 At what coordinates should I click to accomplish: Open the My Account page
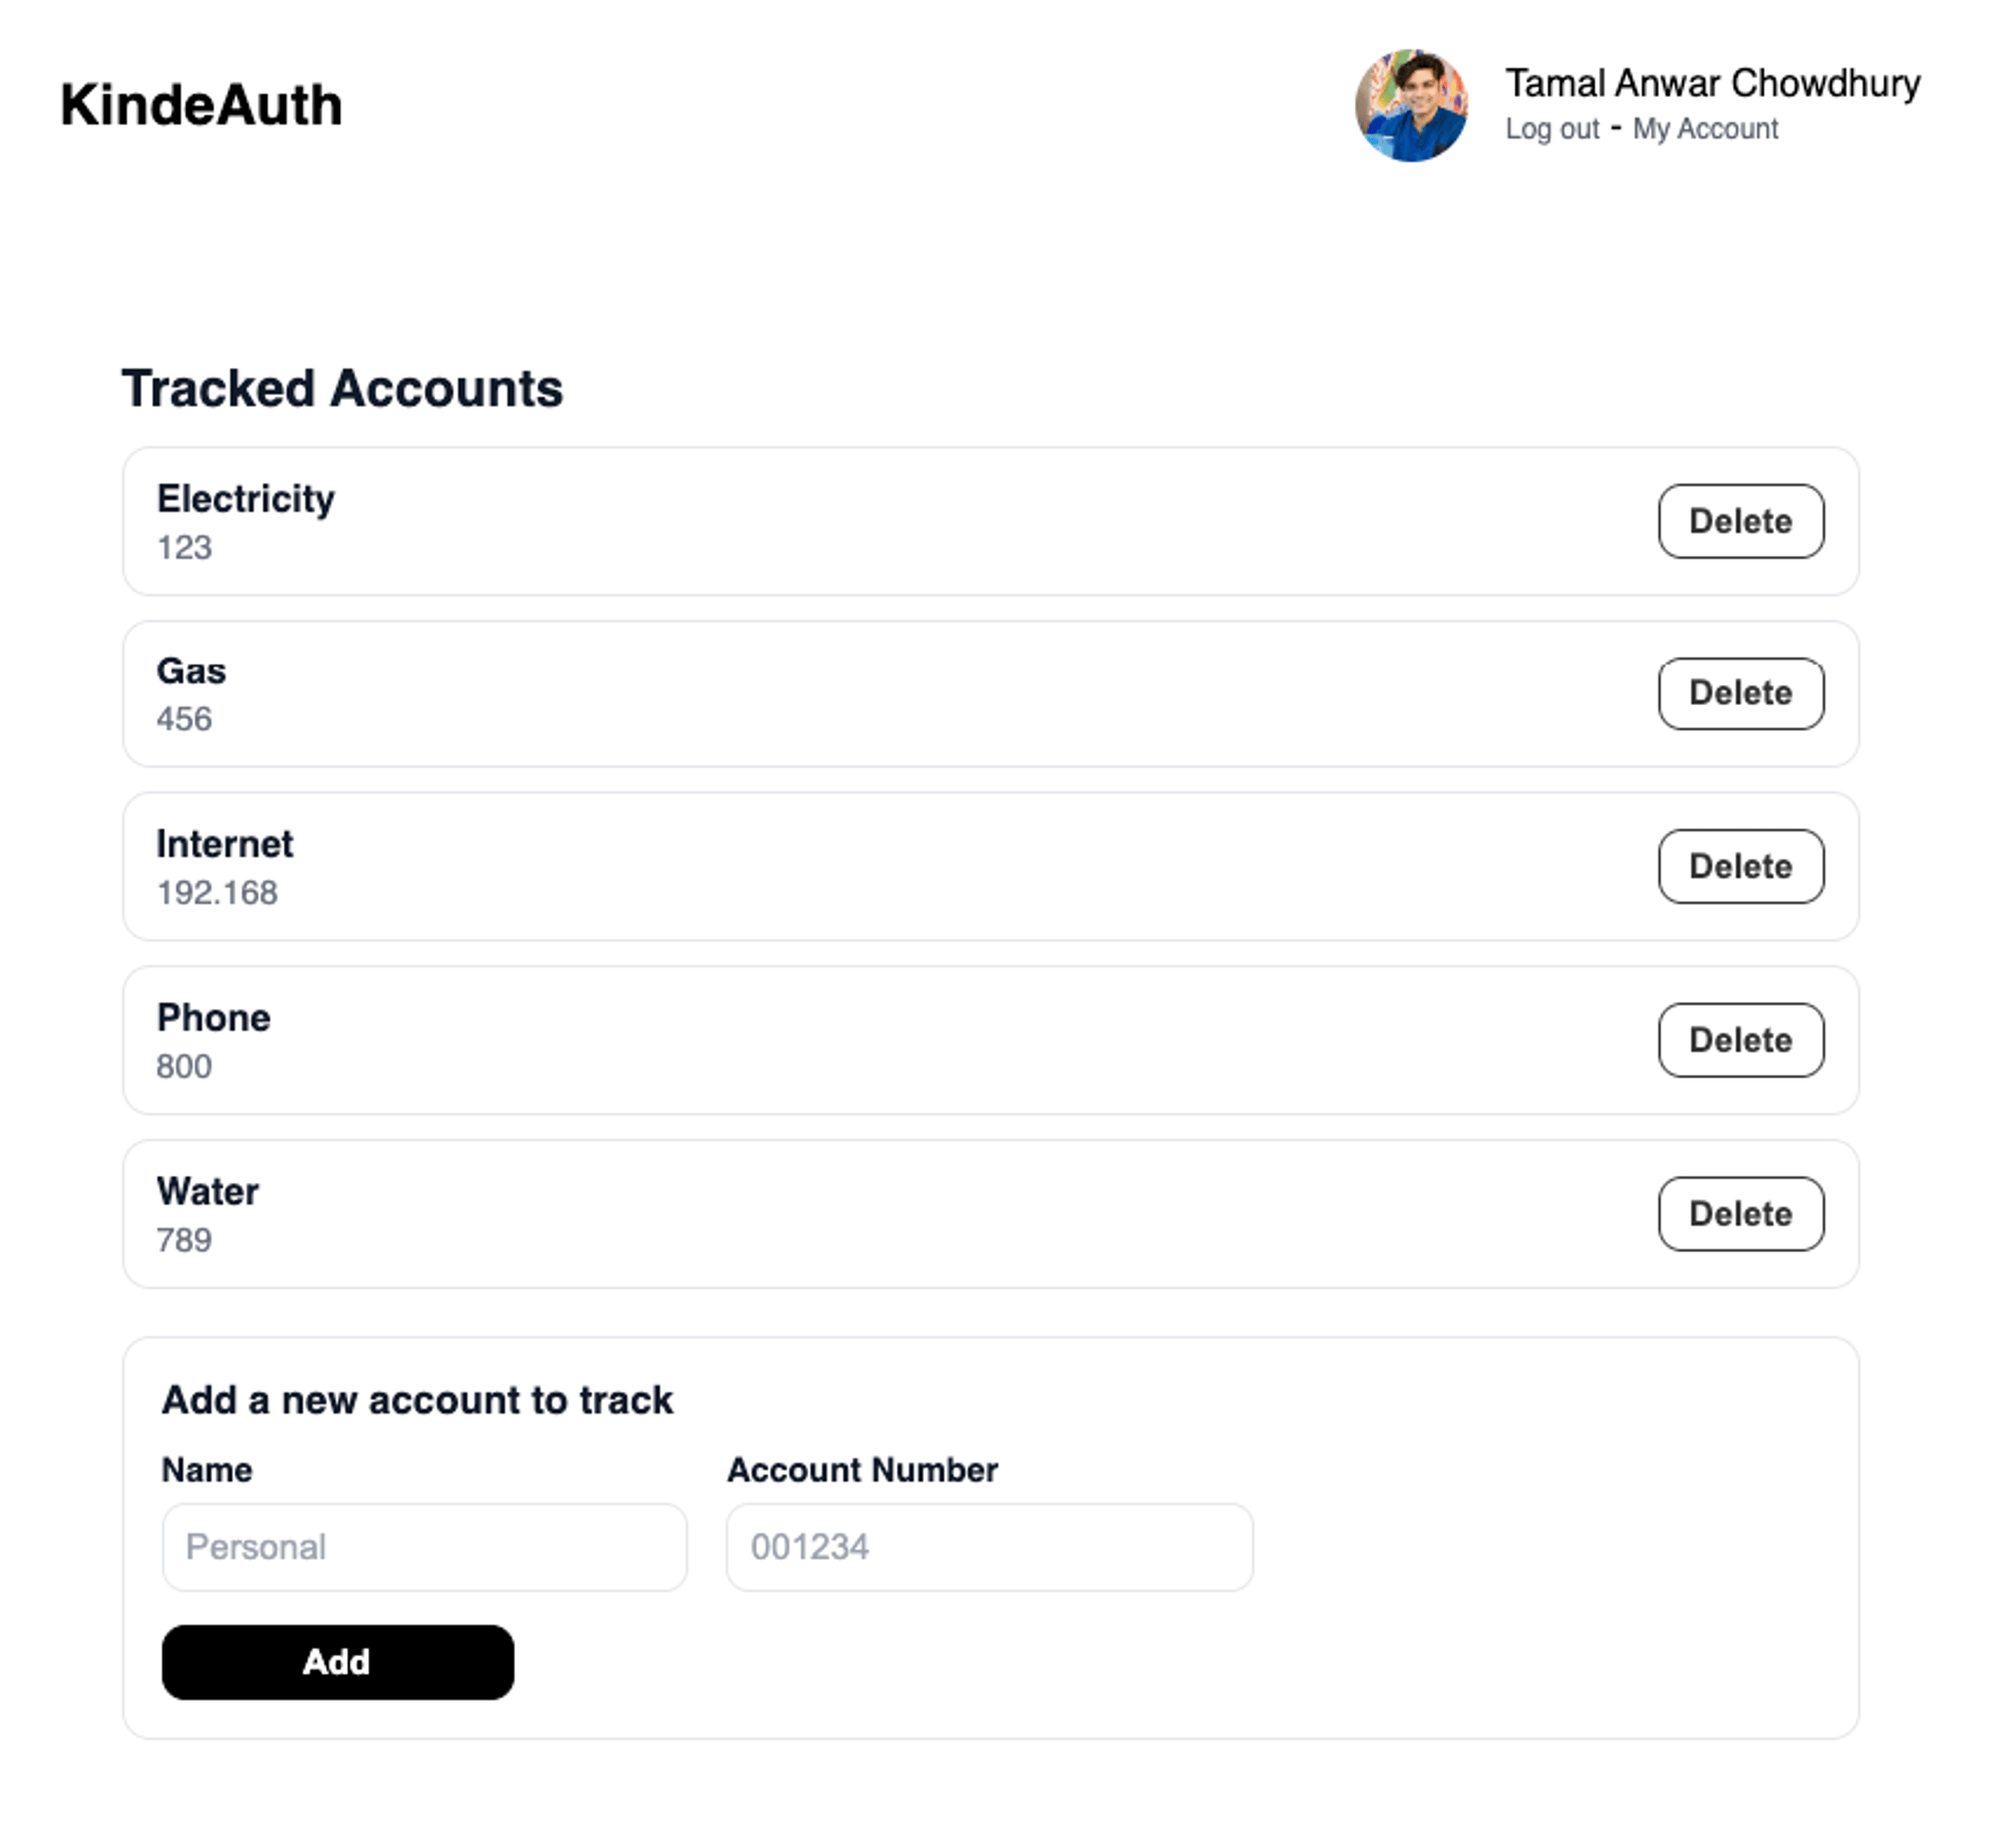[1705, 128]
